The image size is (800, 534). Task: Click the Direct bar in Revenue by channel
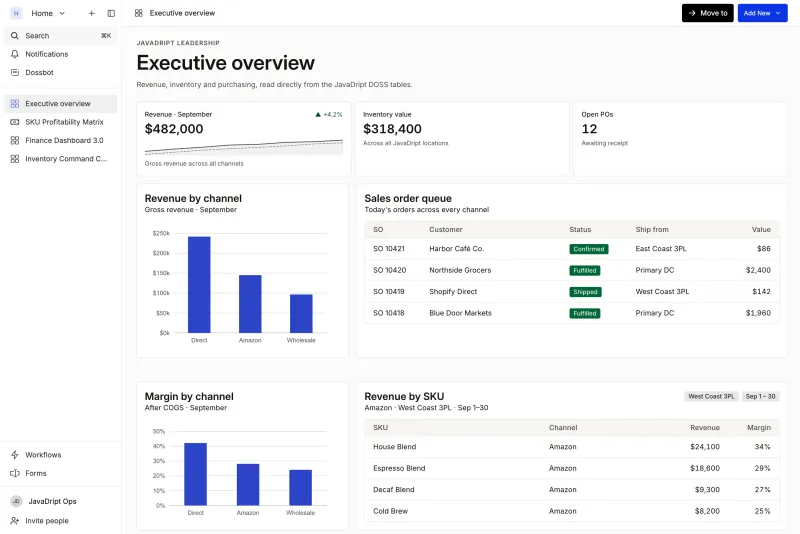[199, 285]
